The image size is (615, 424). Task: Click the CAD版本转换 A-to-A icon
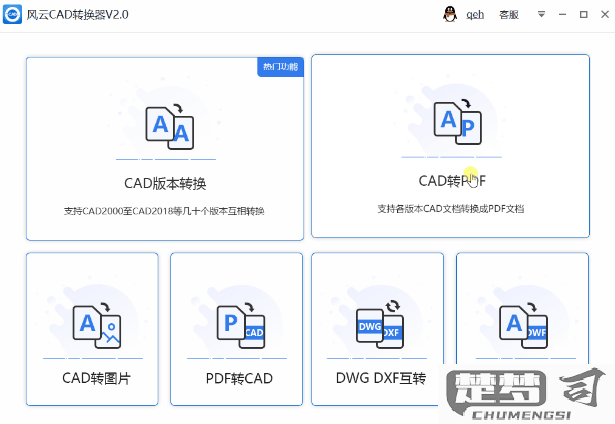tap(169, 127)
